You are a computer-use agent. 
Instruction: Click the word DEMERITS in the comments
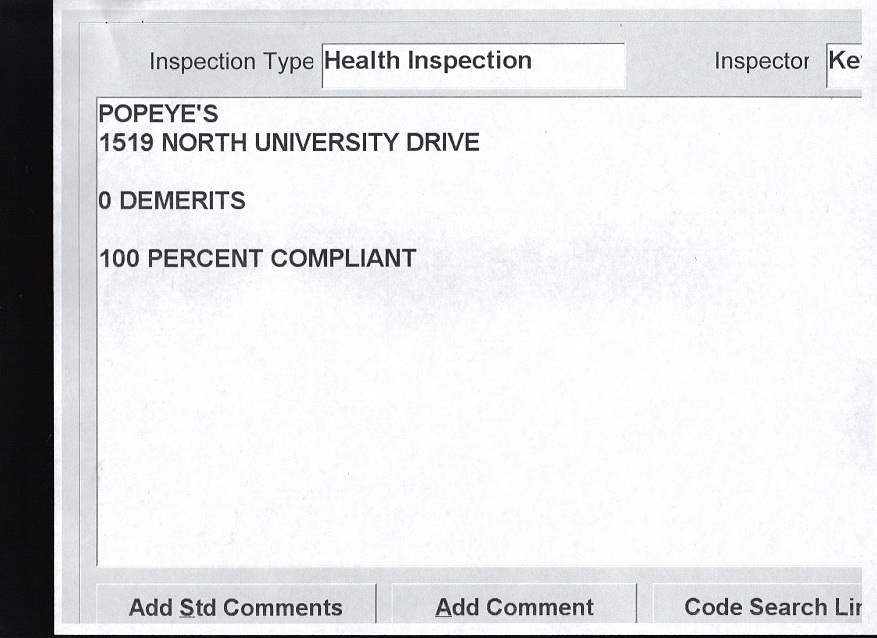182,201
